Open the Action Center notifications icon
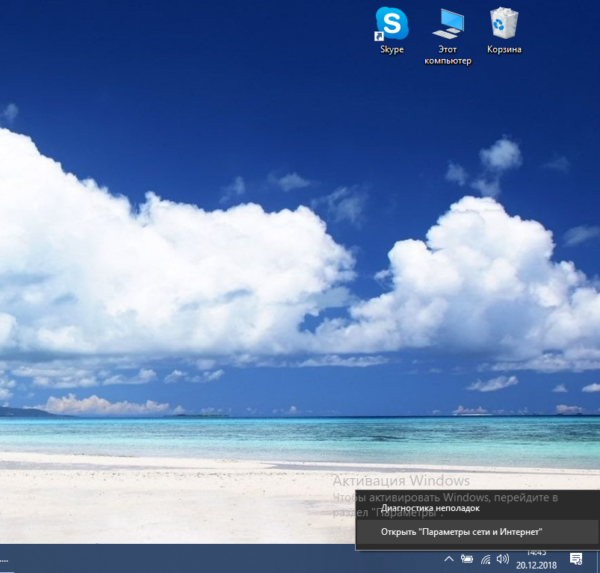600x573 pixels. [576, 559]
